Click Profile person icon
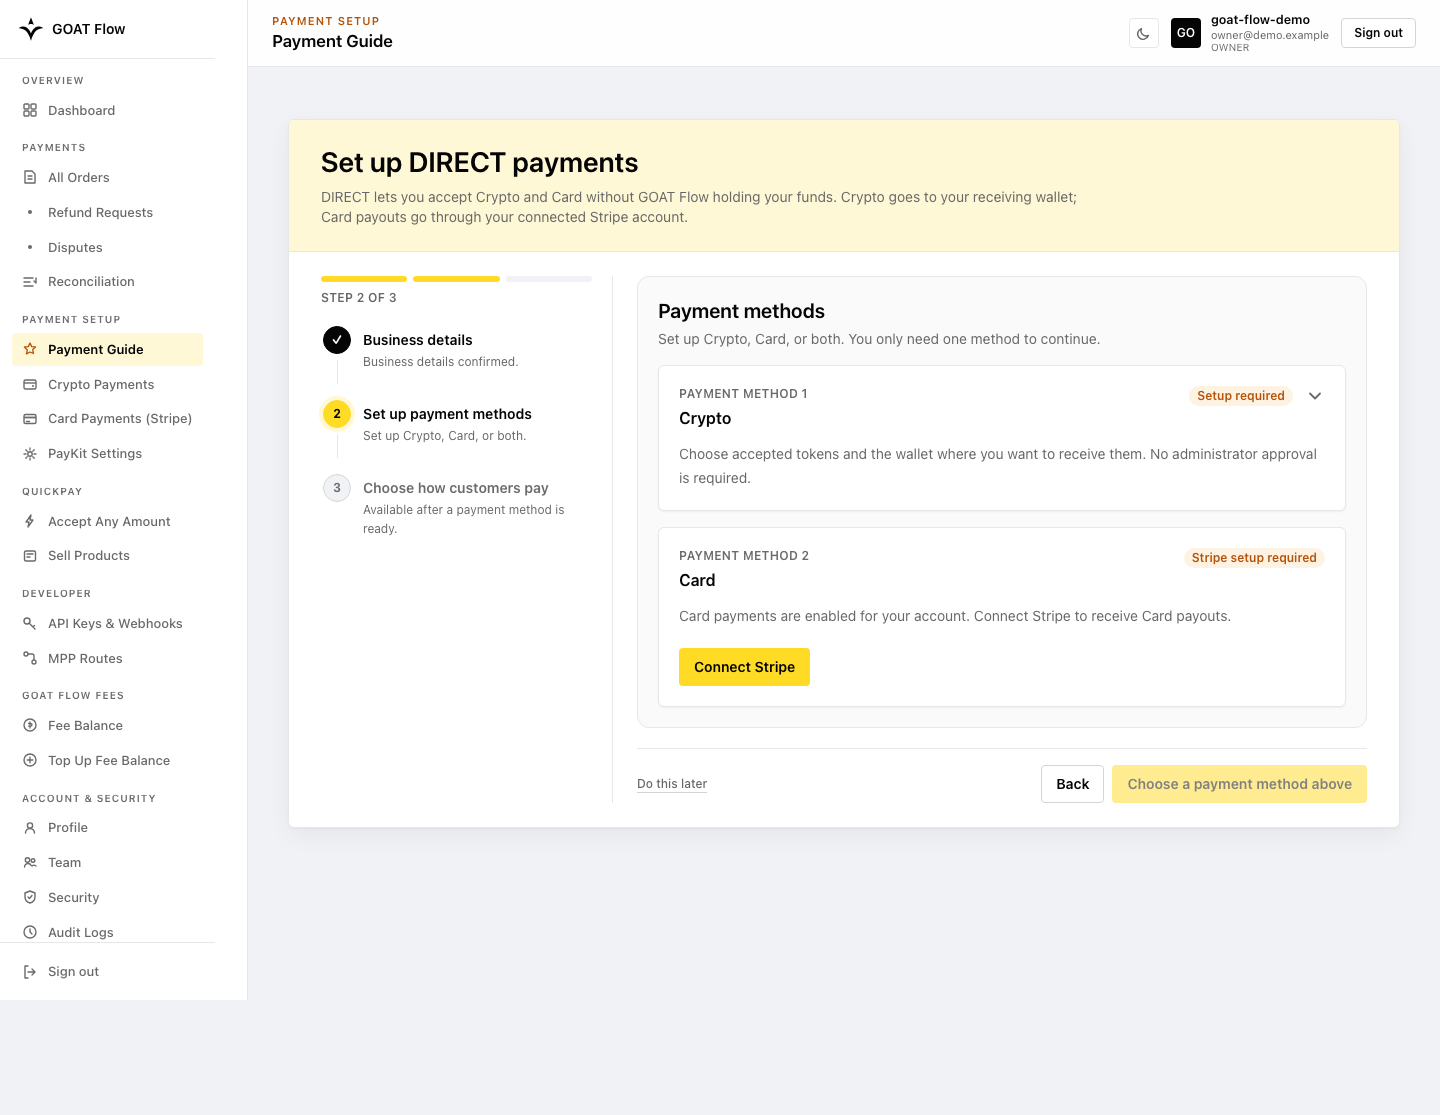The width and height of the screenshot is (1440, 1115). coord(30,827)
